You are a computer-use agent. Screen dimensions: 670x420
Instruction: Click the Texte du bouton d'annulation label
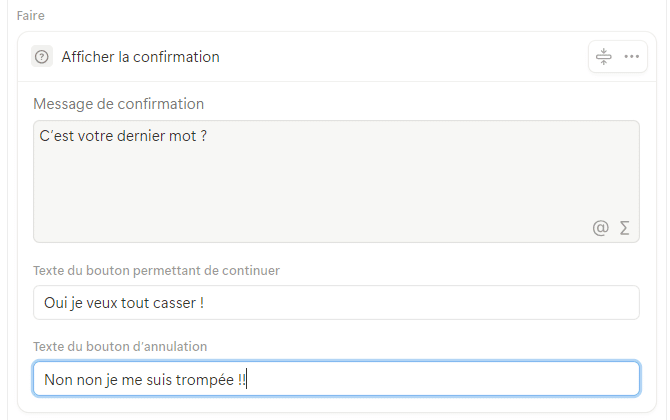(120, 346)
